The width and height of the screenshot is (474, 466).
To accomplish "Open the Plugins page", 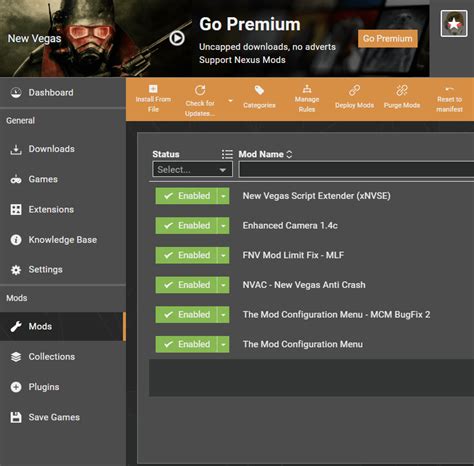I will tap(63, 387).
